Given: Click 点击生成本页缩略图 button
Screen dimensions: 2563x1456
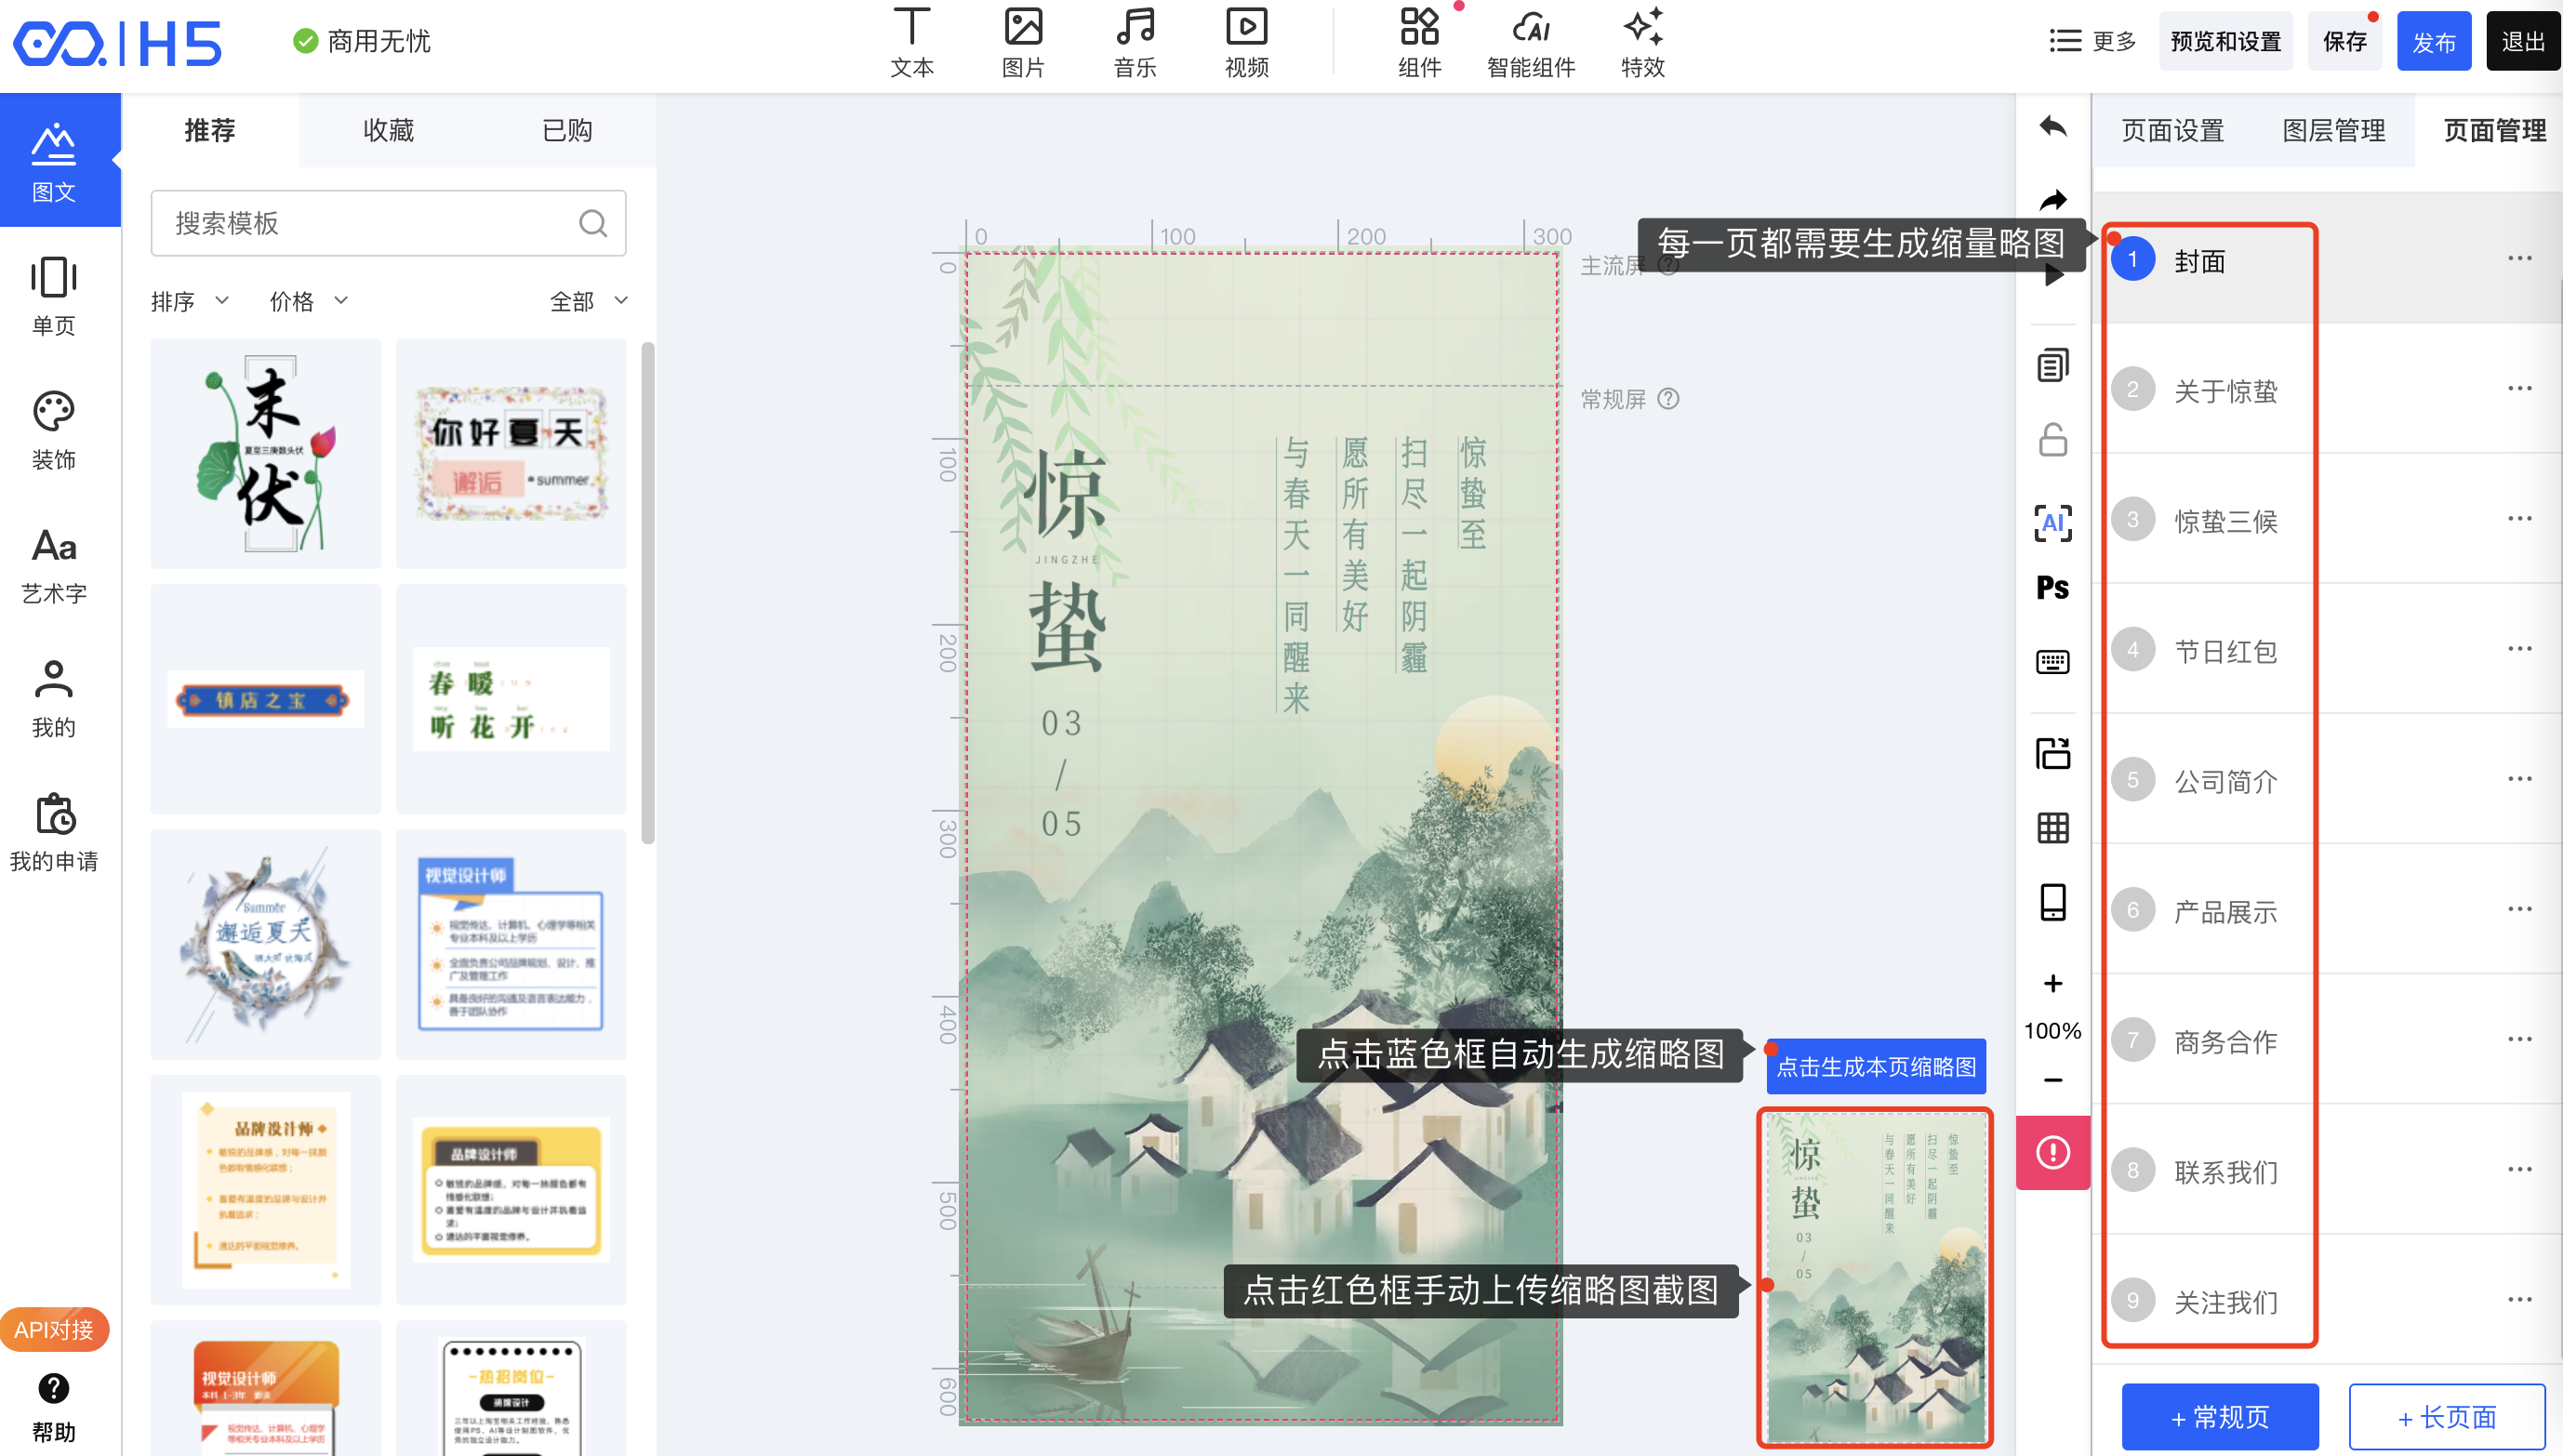Looking at the screenshot, I should coord(1876,1066).
